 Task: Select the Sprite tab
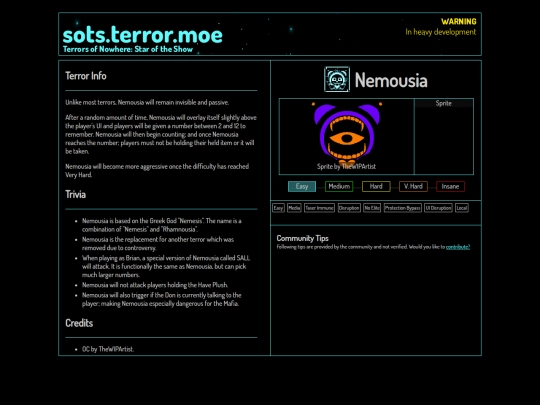pyautogui.click(x=444, y=103)
